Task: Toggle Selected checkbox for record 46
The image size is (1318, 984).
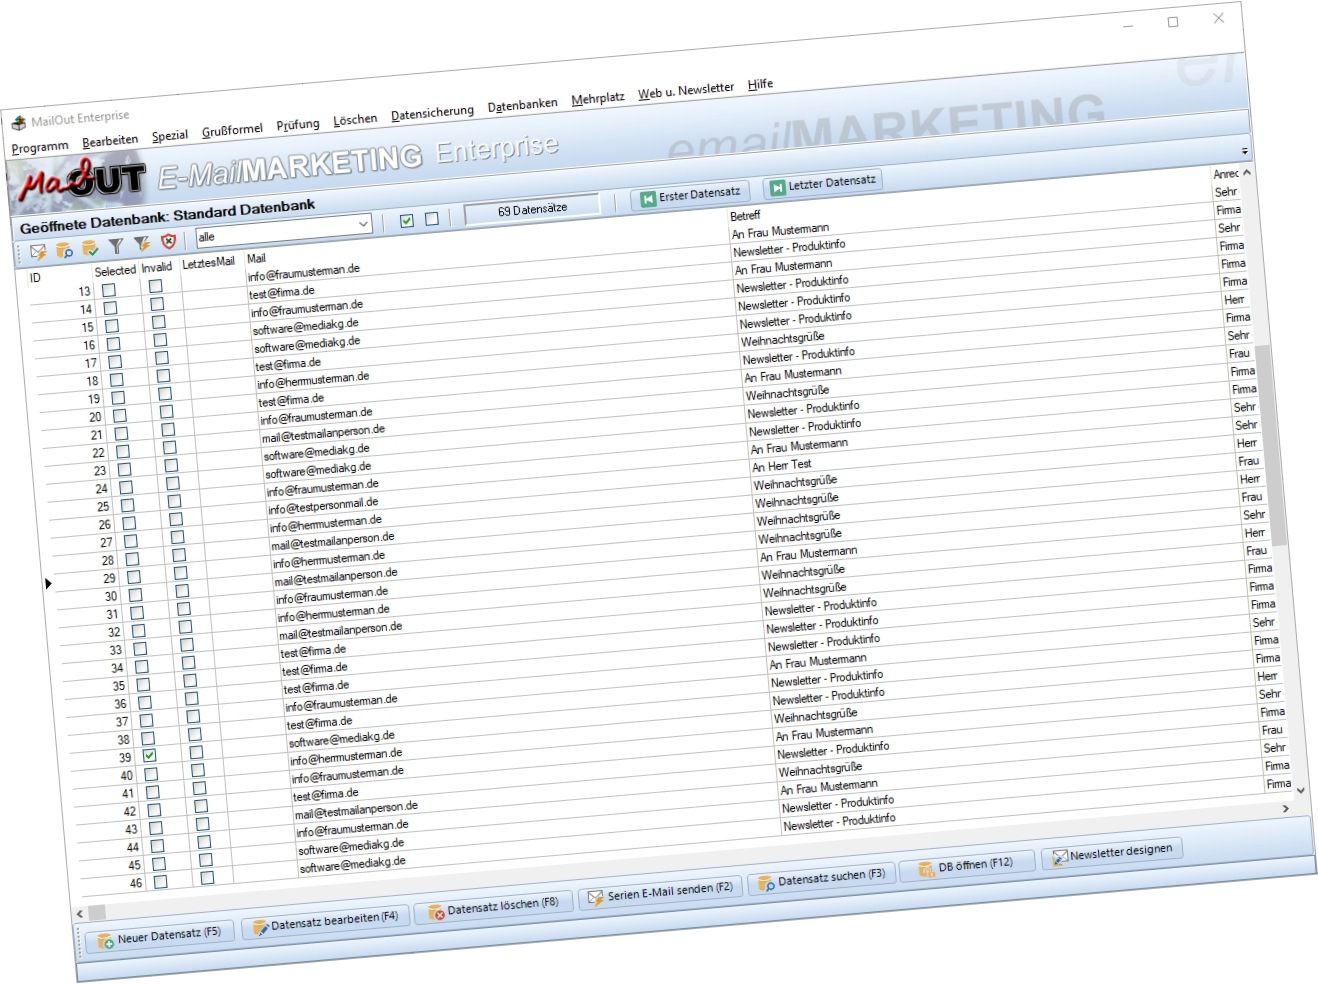Action: click(160, 882)
